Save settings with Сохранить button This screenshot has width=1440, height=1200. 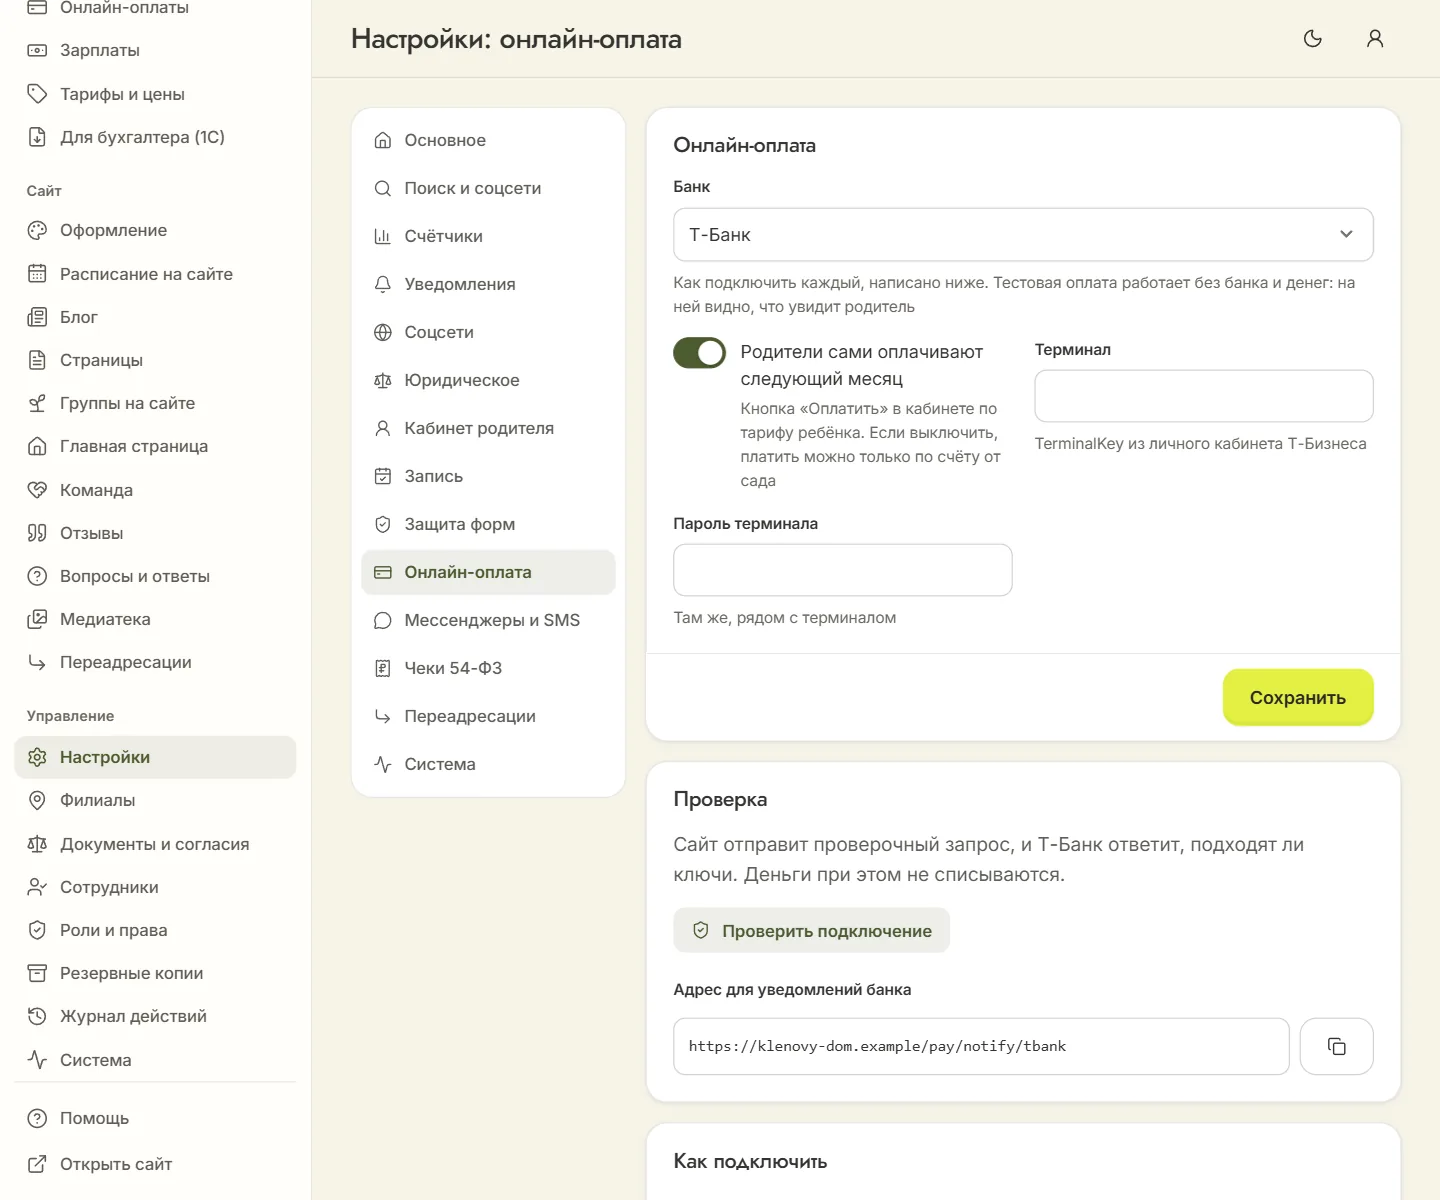pos(1298,697)
